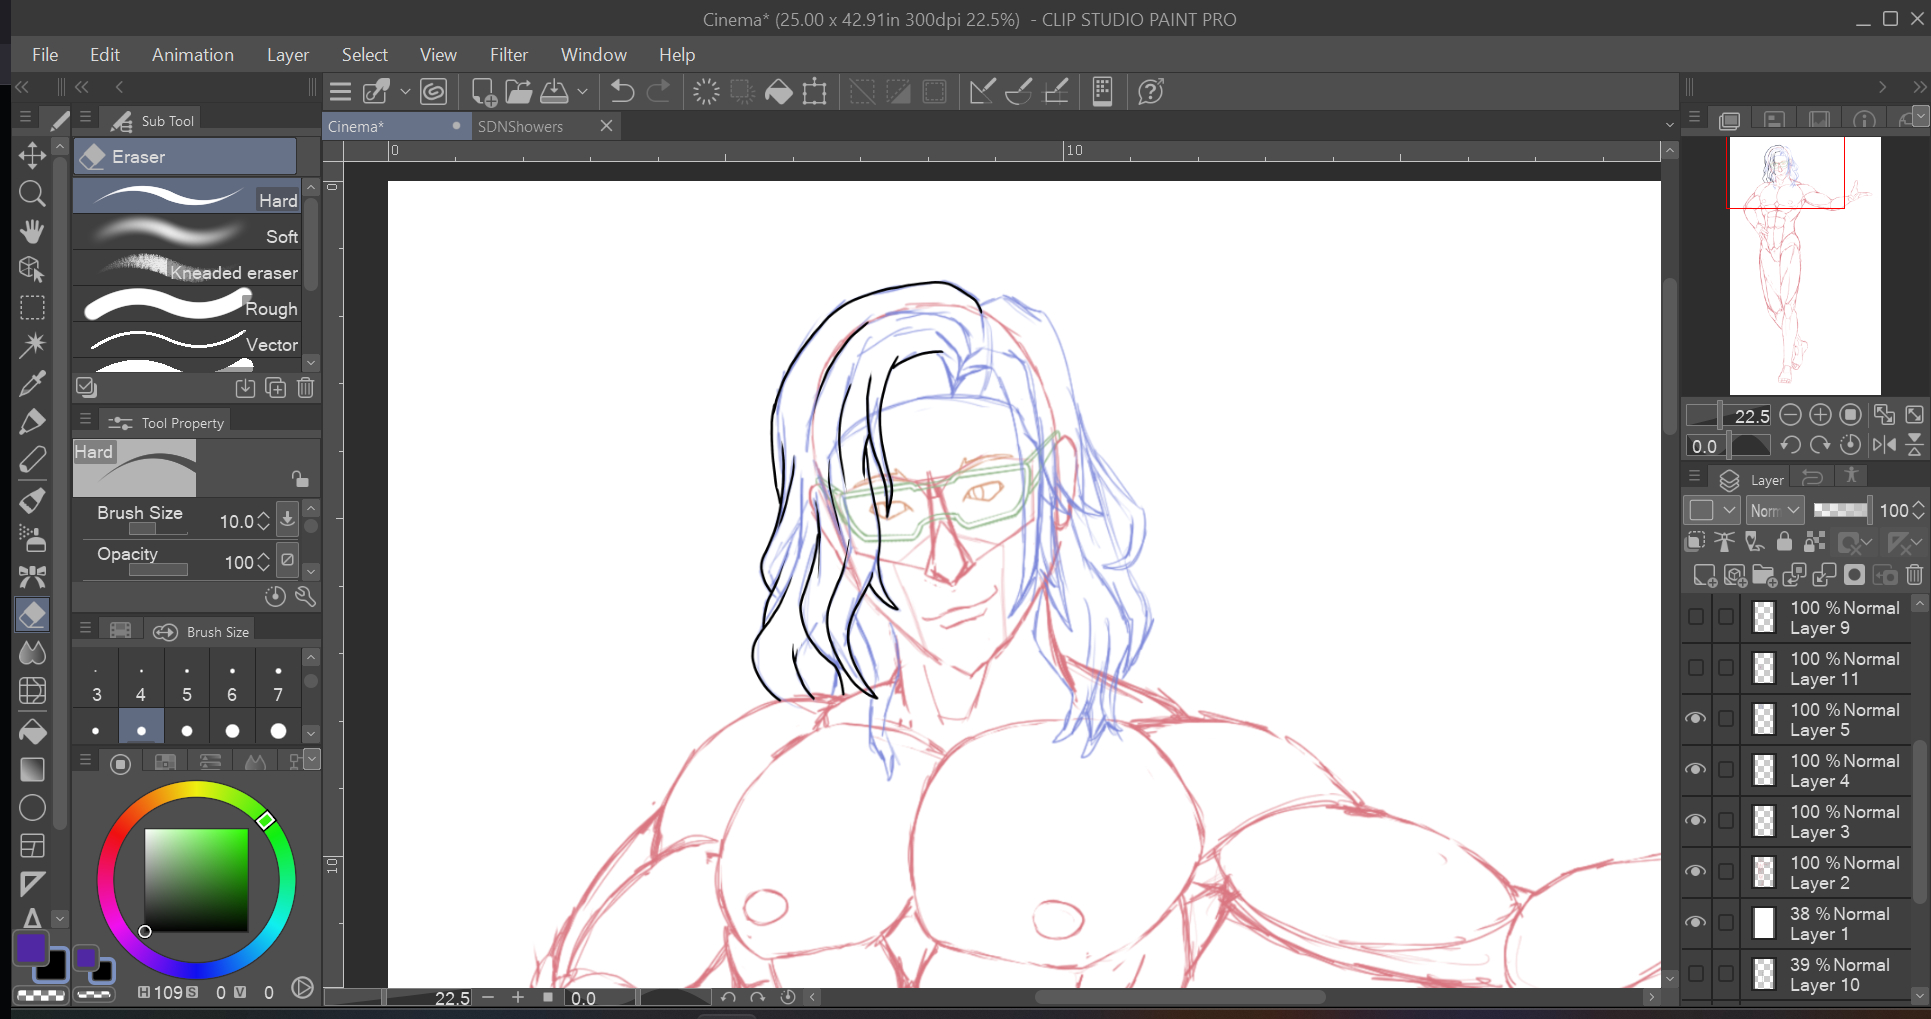Select the Fill bucket tool

32,731
